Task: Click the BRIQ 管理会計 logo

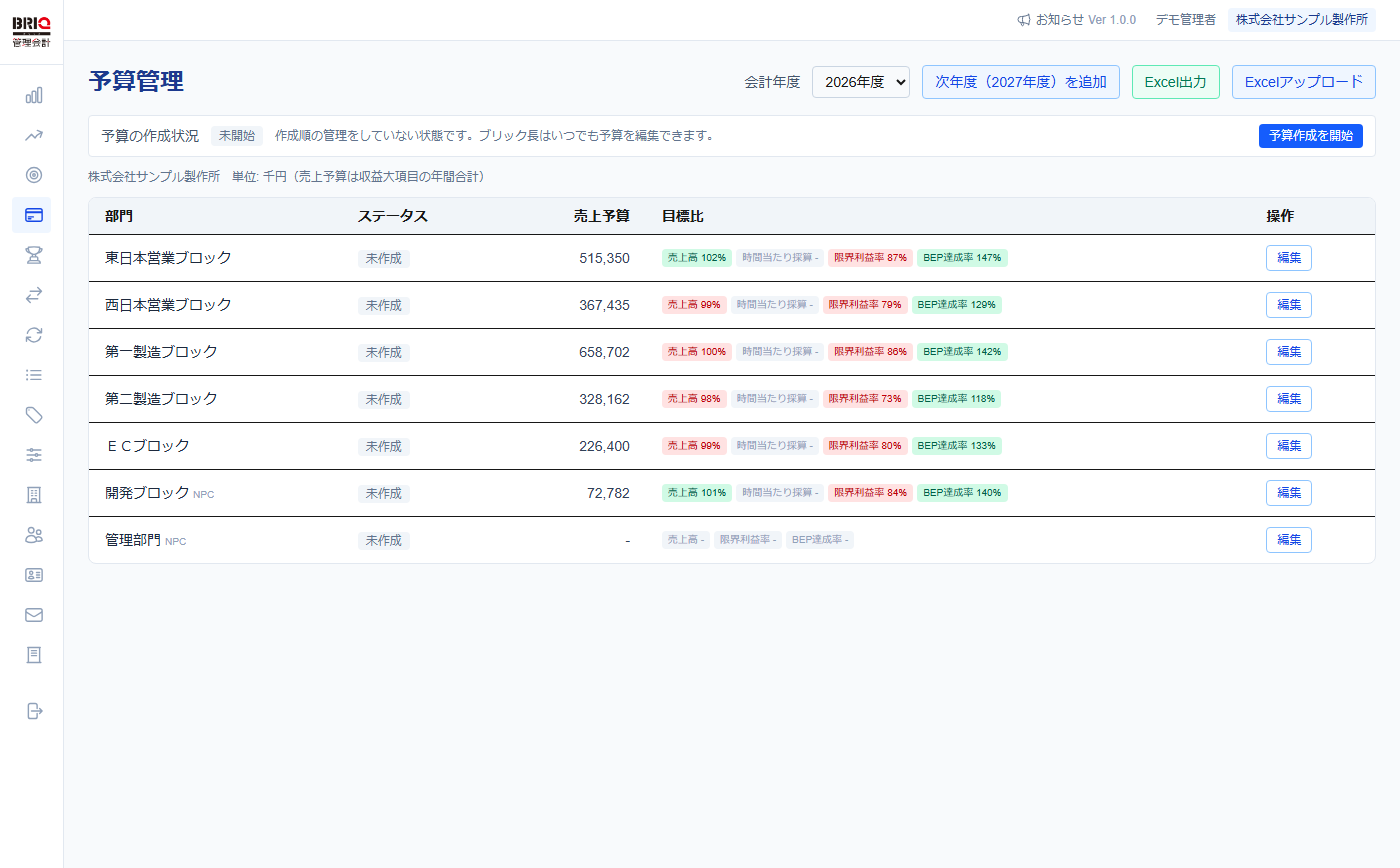Action: (32, 32)
